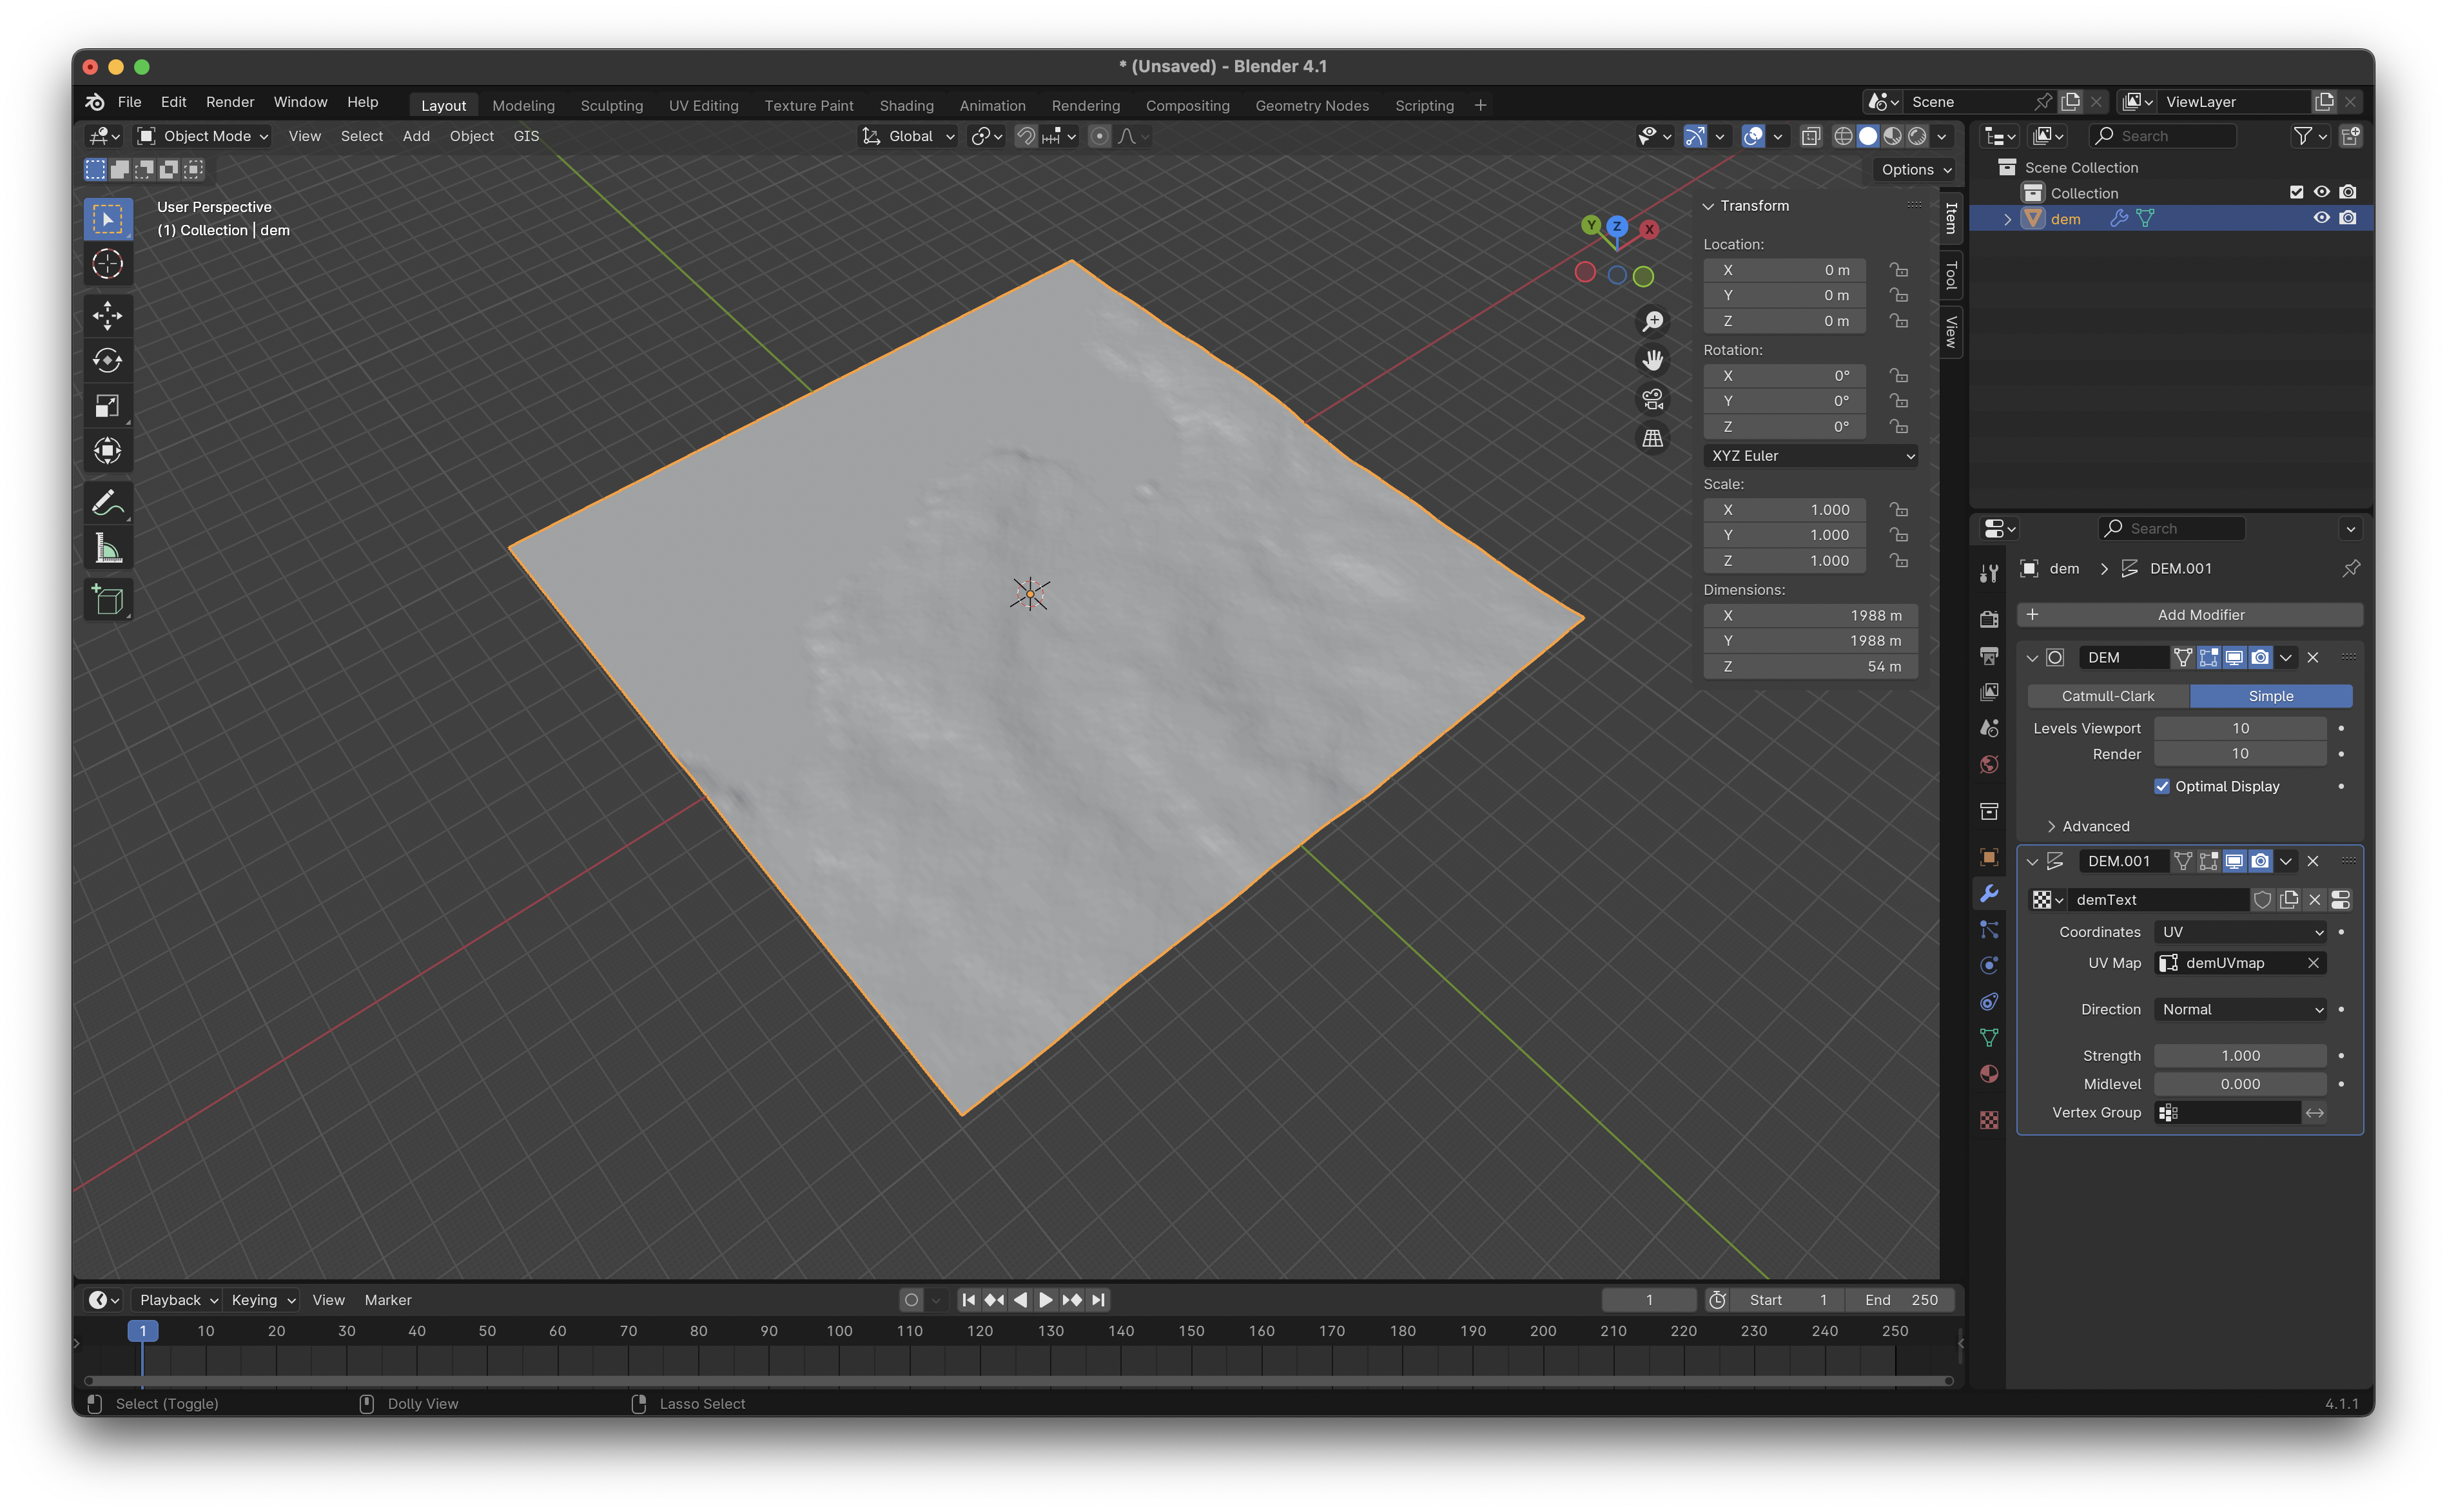Screen dimensions: 2447x1512
Task: Toggle snapping magnet icon
Action: coord(1025,136)
